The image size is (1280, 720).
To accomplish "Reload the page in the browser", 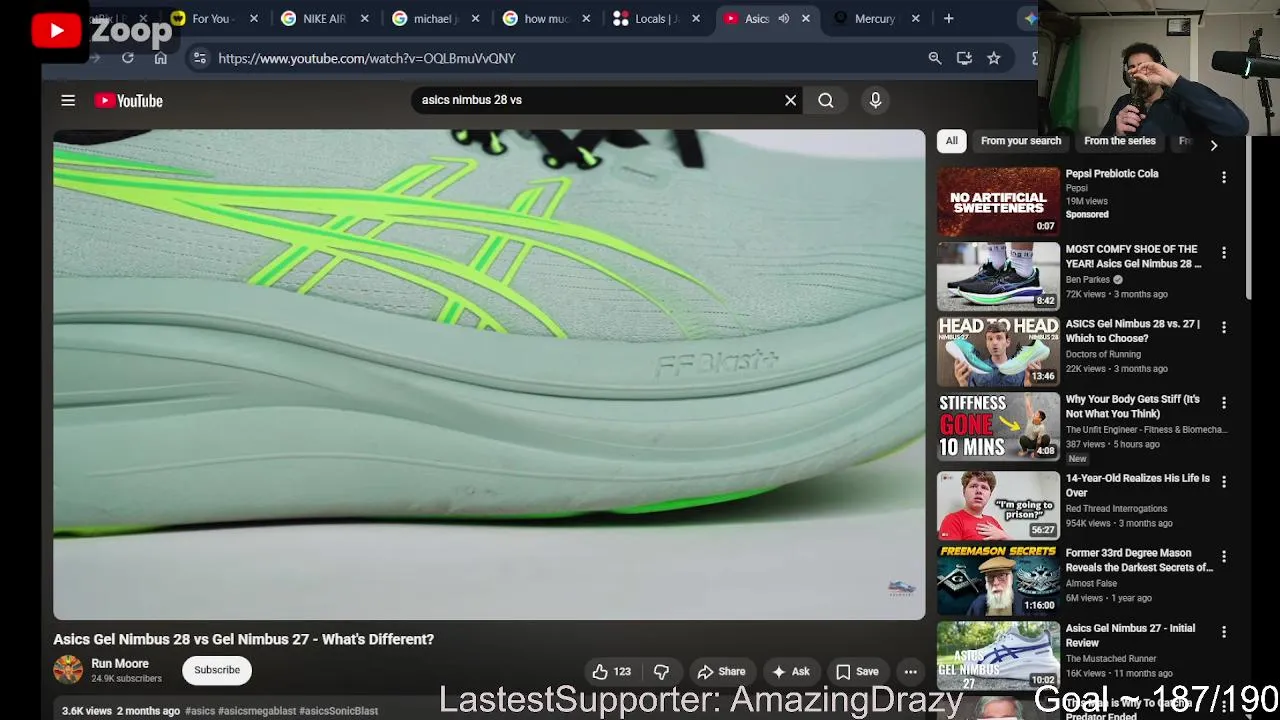I will tap(128, 58).
